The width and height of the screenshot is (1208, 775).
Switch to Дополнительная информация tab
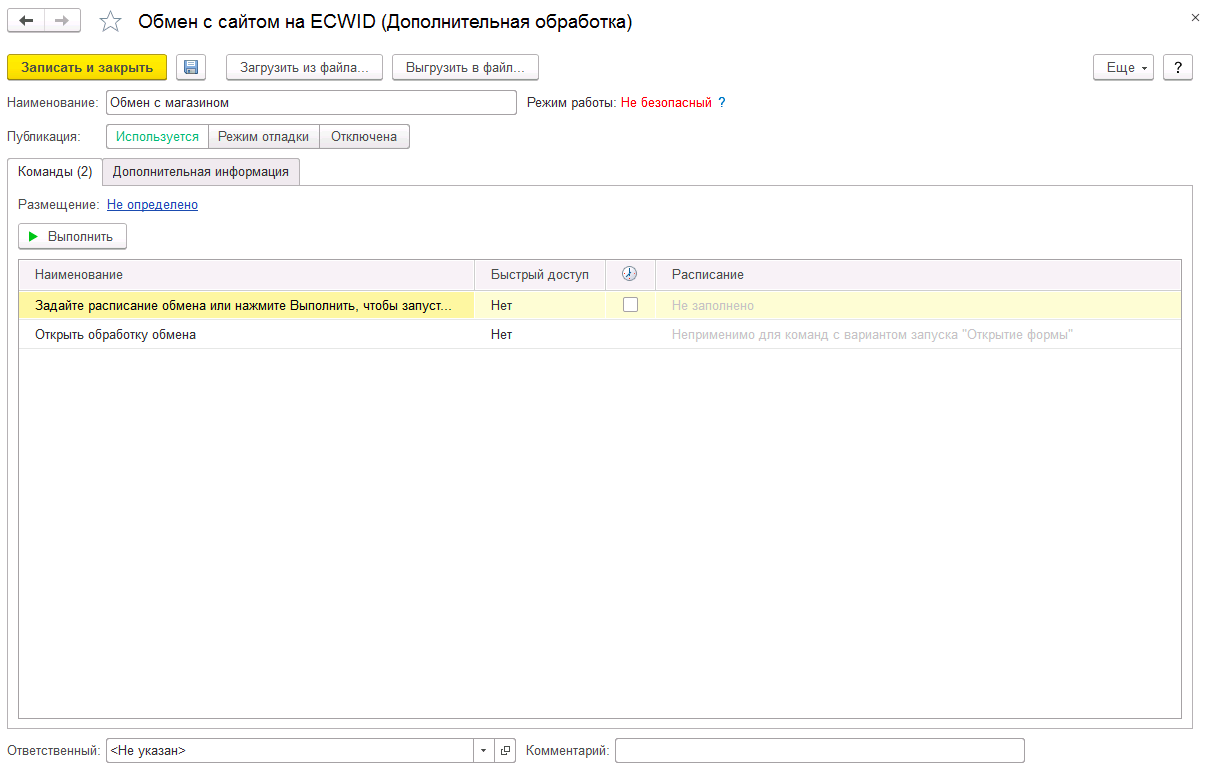pos(201,171)
